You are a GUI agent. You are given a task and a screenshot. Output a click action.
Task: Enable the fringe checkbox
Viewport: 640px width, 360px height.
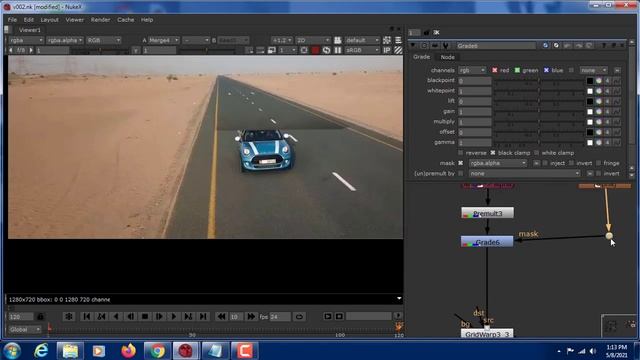point(598,163)
